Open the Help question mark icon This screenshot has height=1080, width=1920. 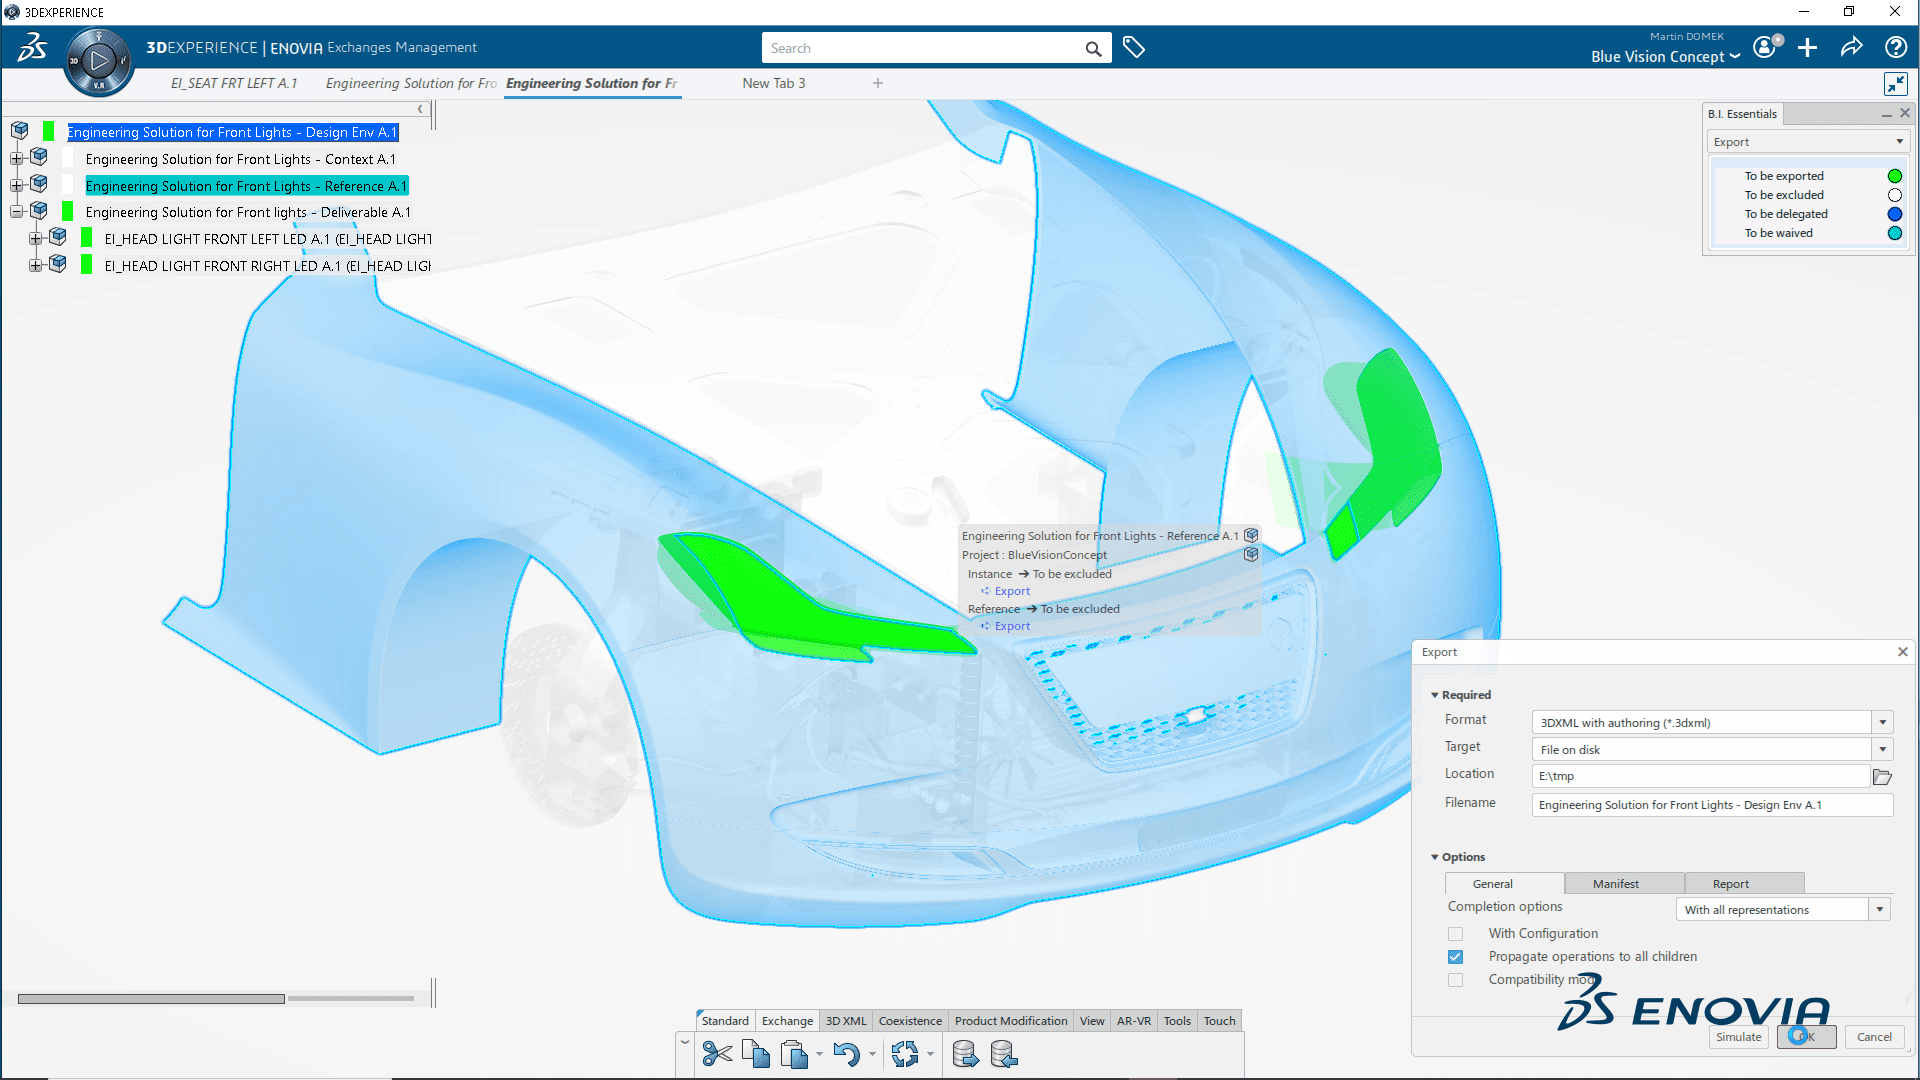tap(1895, 47)
